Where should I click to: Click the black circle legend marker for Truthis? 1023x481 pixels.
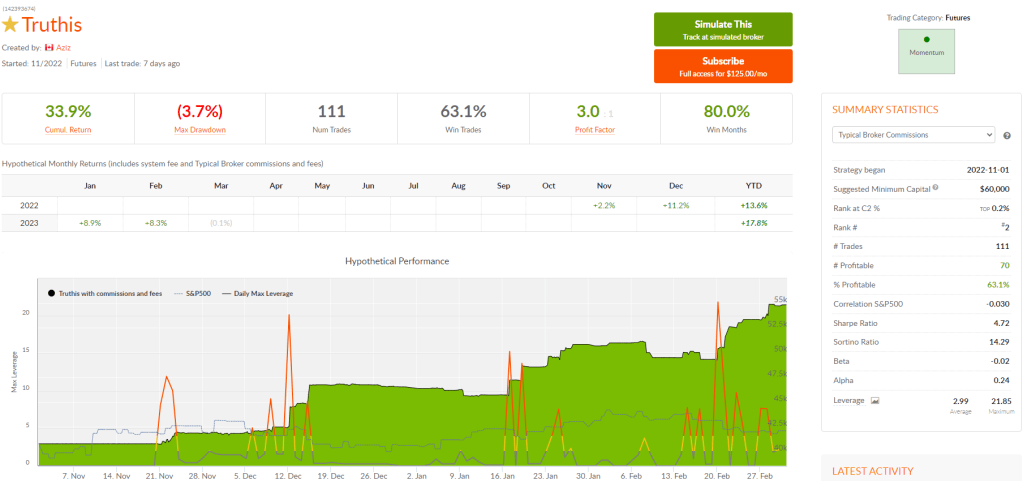[x=51, y=293]
